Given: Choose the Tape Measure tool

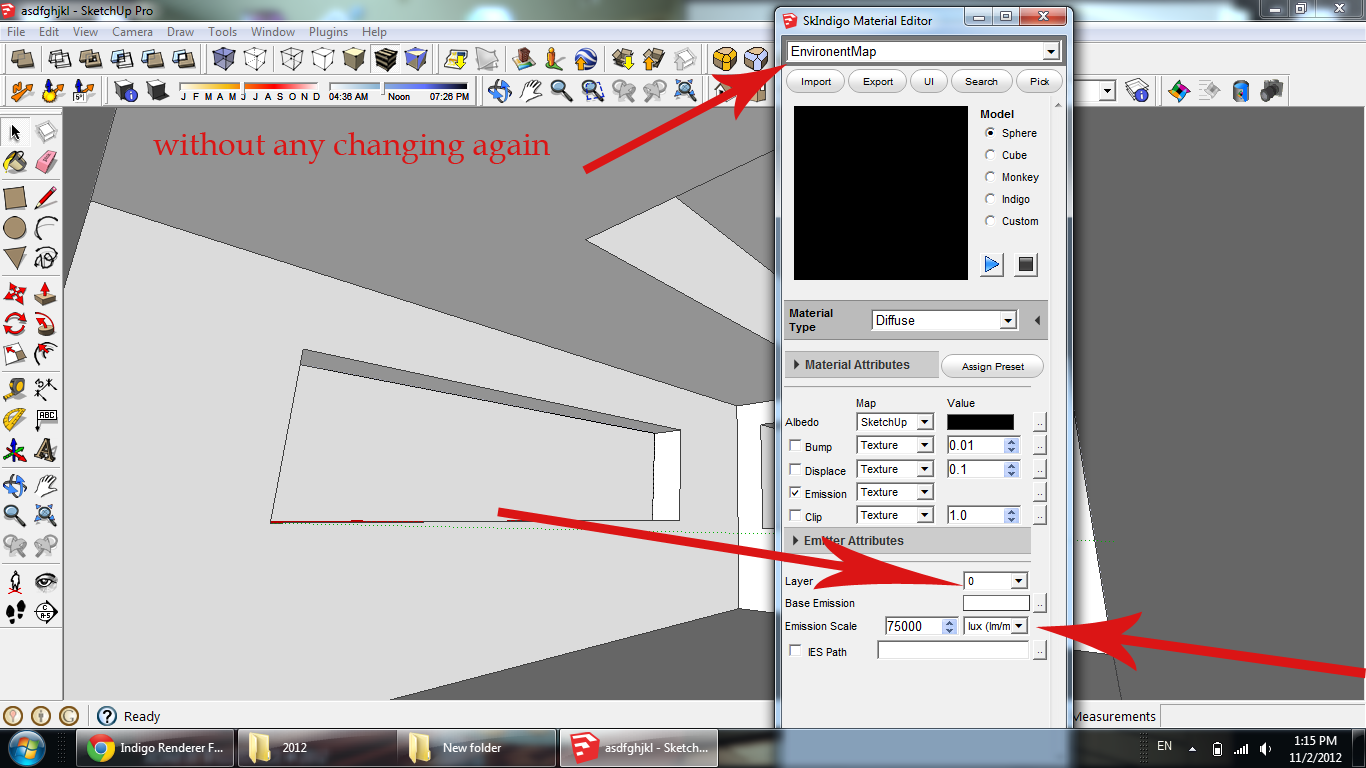Looking at the screenshot, I should coord(15,388).
